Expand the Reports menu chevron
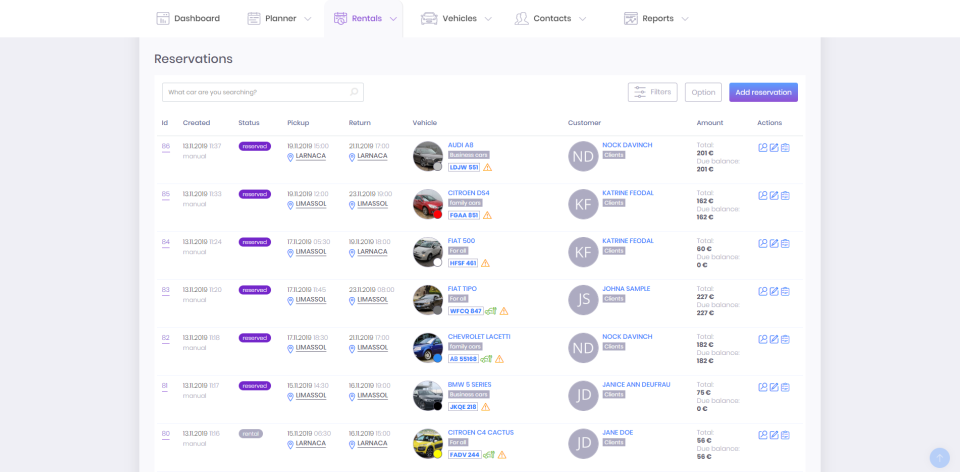The width and height of the screenshot is (960, 472). click(684, 19)
